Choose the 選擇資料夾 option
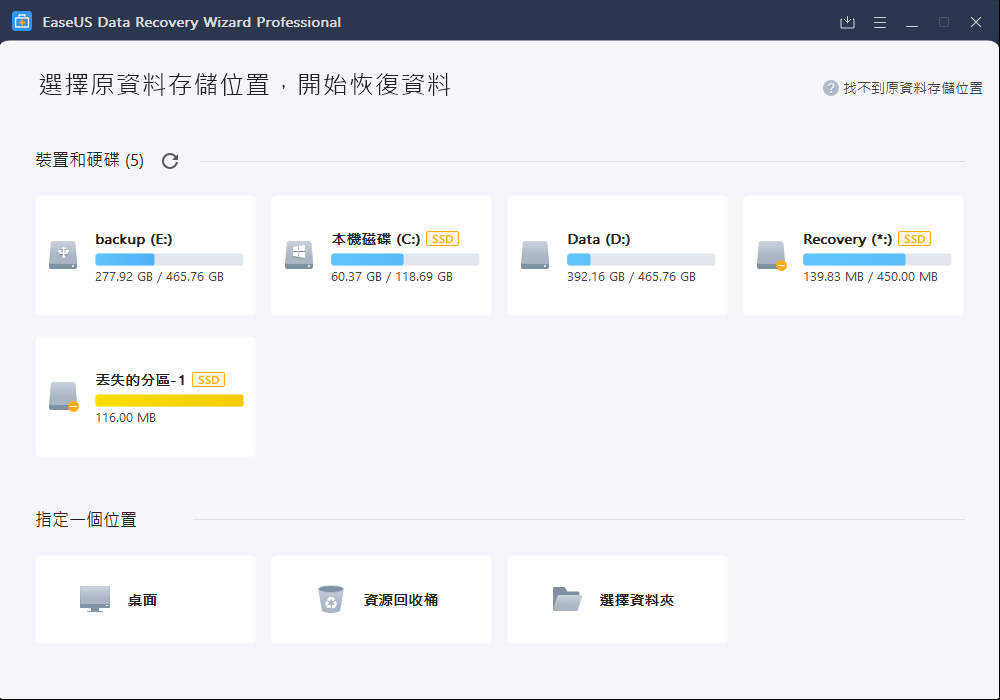The image size is (1000, 700). [x=617, y=599]
